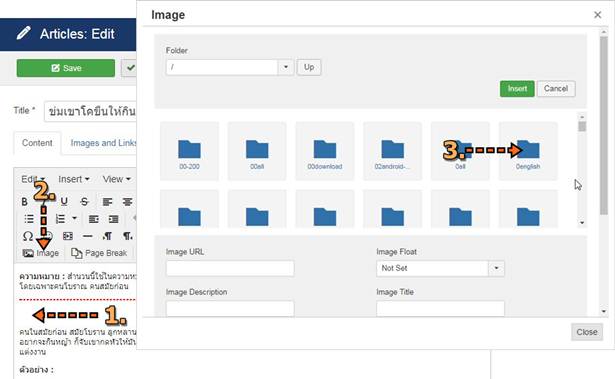Click the Page Break button
Screen dimensions: 615x379
click(99, 253)
